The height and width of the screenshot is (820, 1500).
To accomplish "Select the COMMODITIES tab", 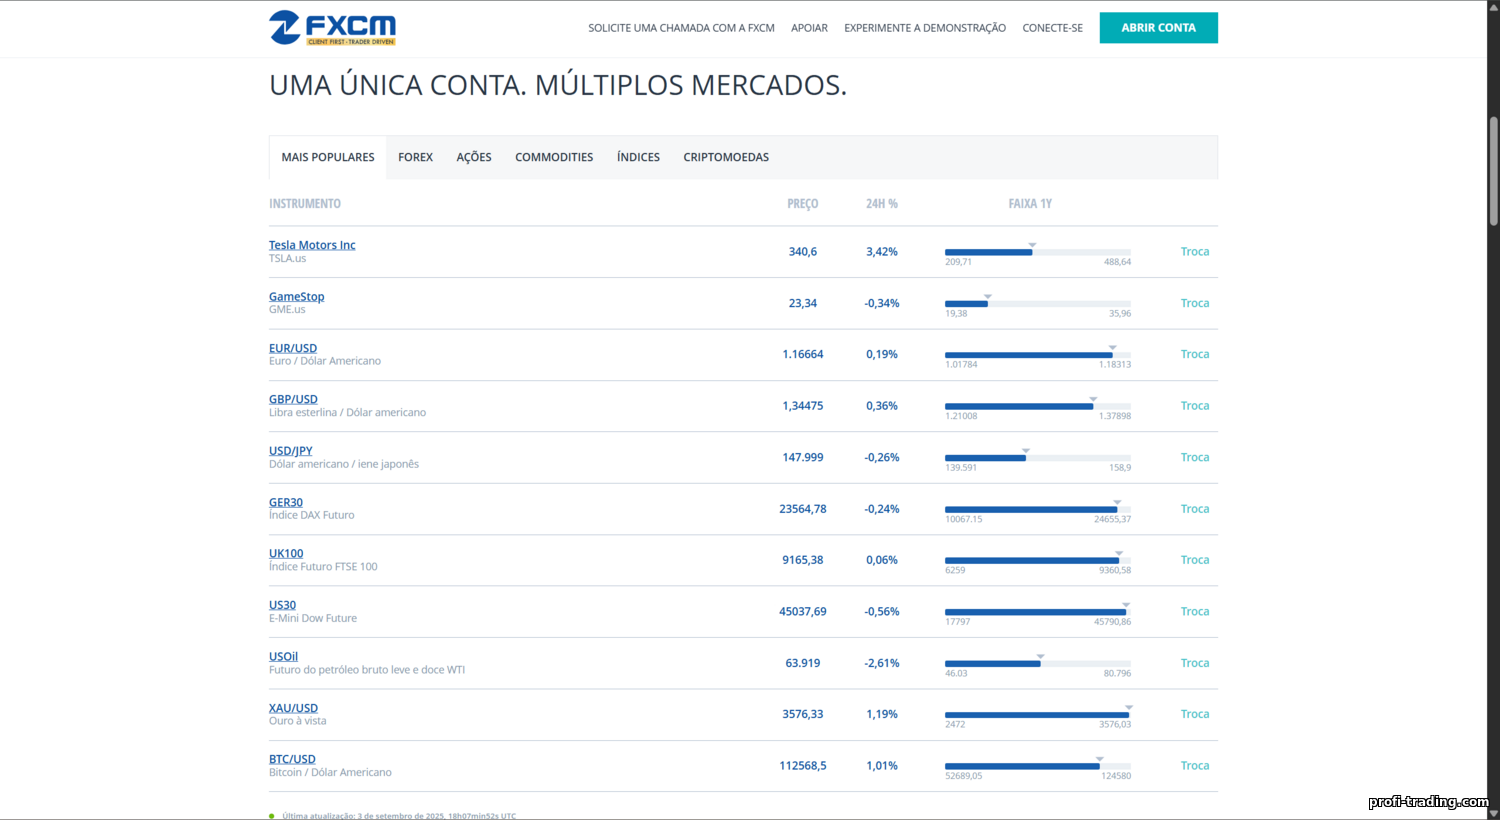I will click(x=554, y=157).
